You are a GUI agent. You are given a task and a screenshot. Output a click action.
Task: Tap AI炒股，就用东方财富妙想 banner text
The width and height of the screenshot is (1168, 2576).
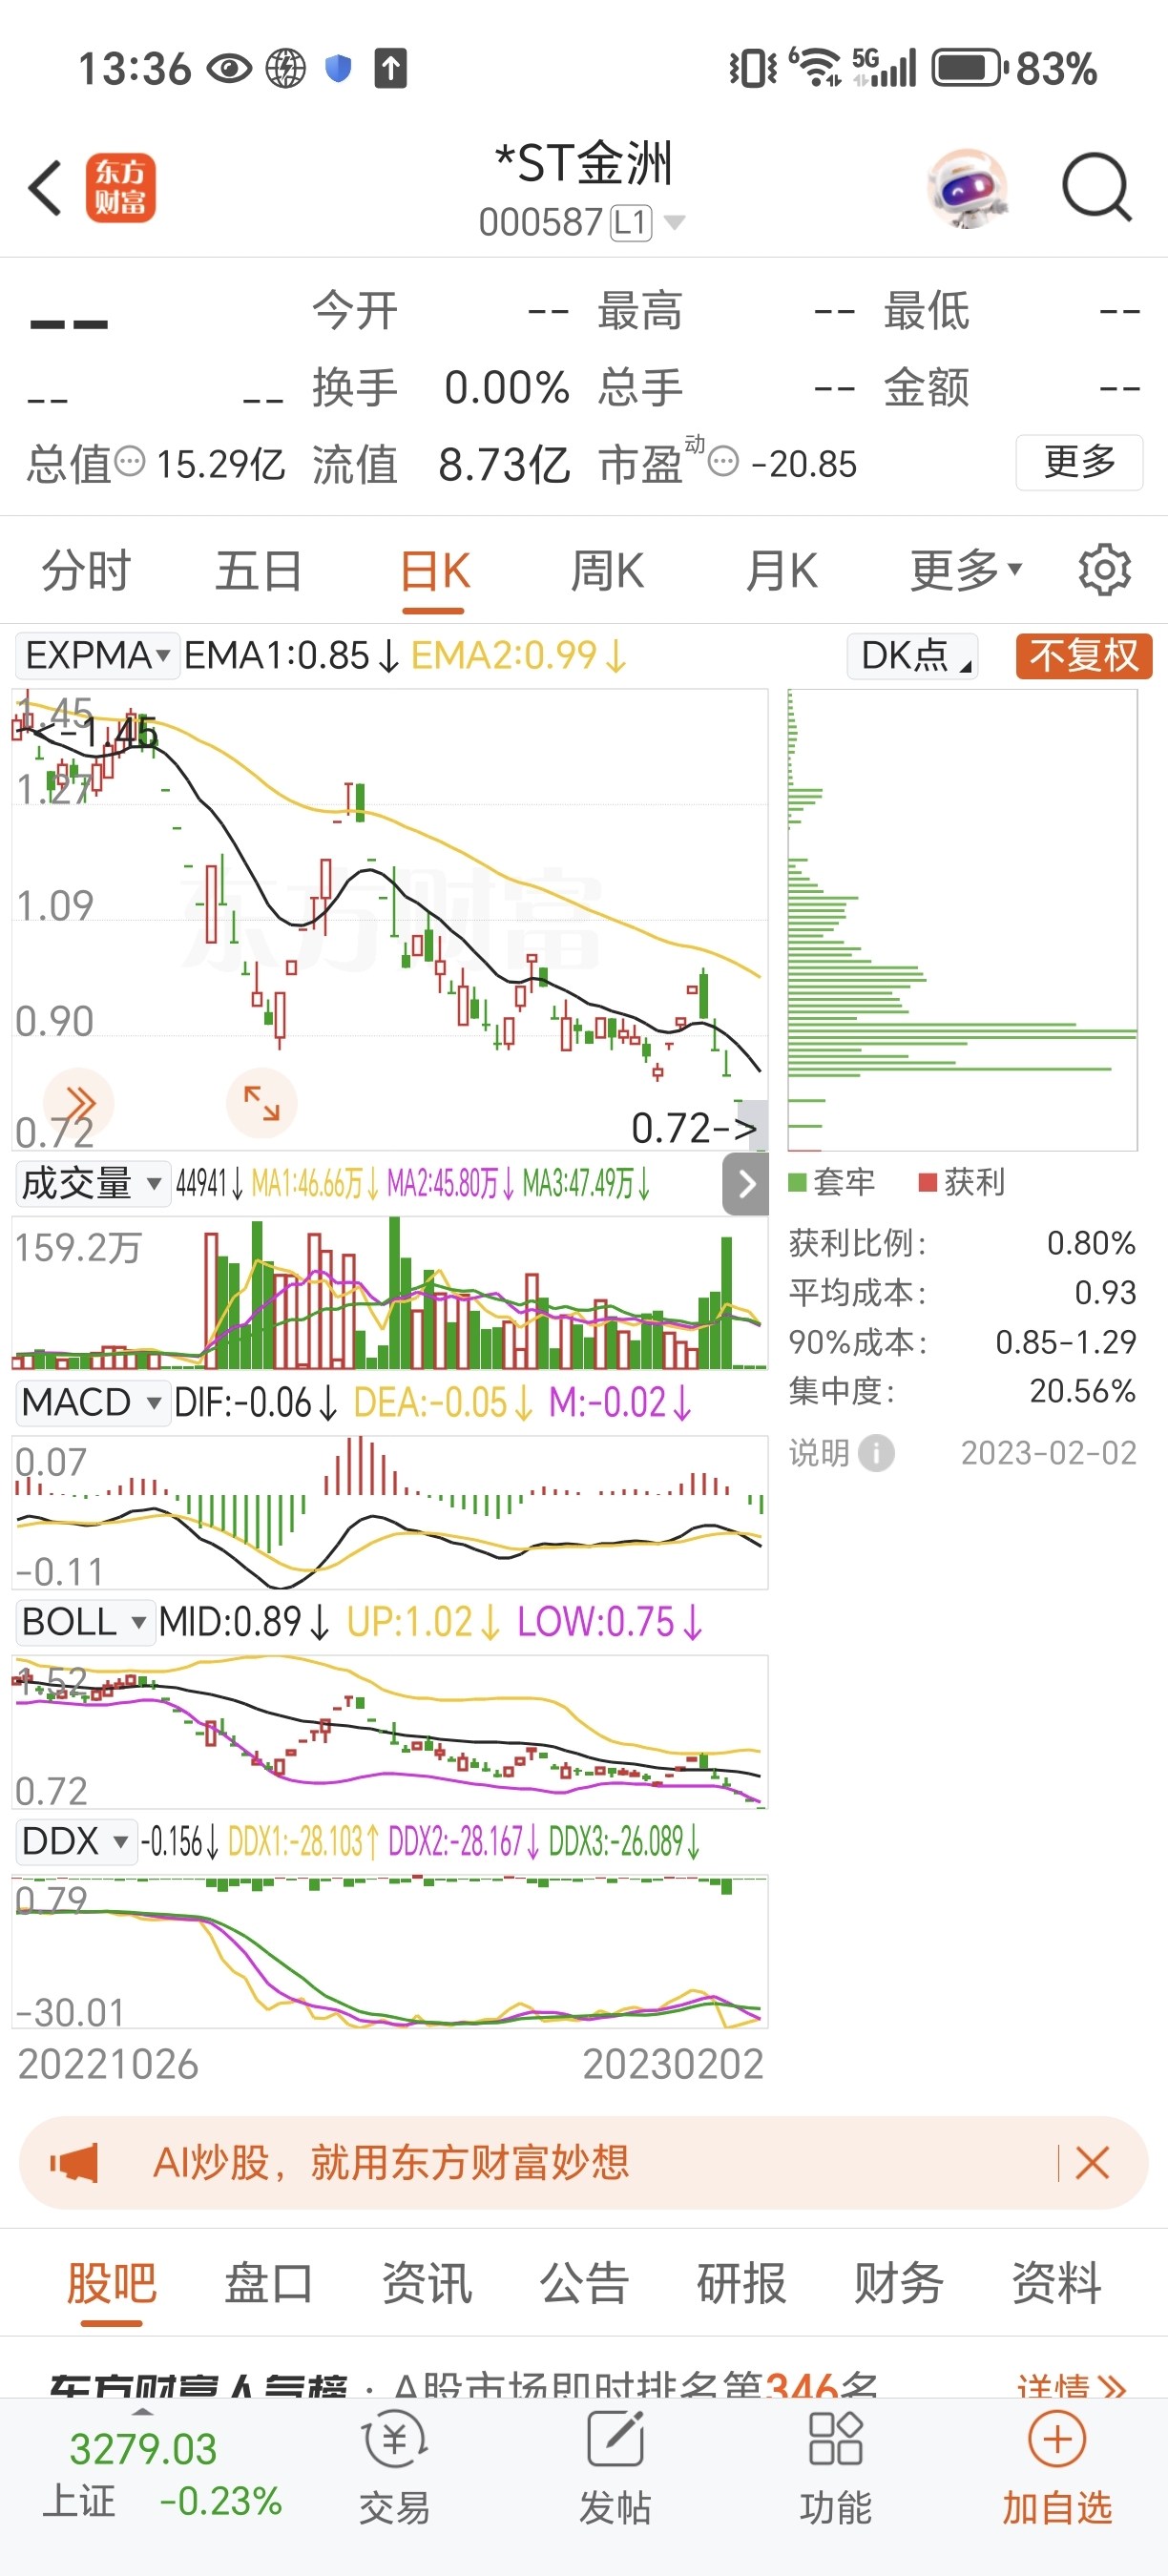pos(391,2163)
